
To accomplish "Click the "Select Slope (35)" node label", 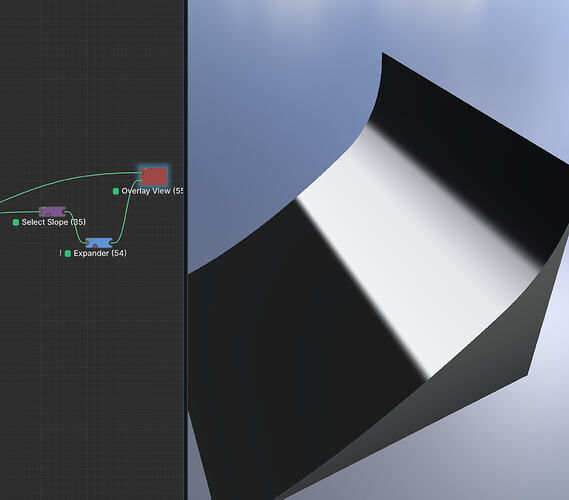I will pyautogui.click(x=54, y=222).
